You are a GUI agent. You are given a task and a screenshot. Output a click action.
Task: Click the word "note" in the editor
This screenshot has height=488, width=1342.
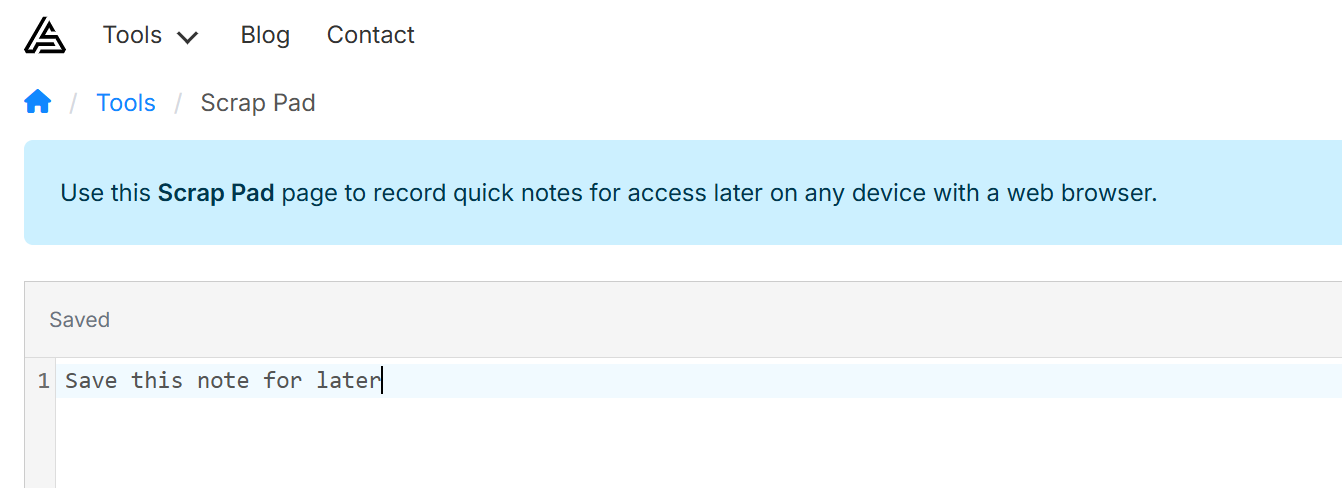click(223, 381)
